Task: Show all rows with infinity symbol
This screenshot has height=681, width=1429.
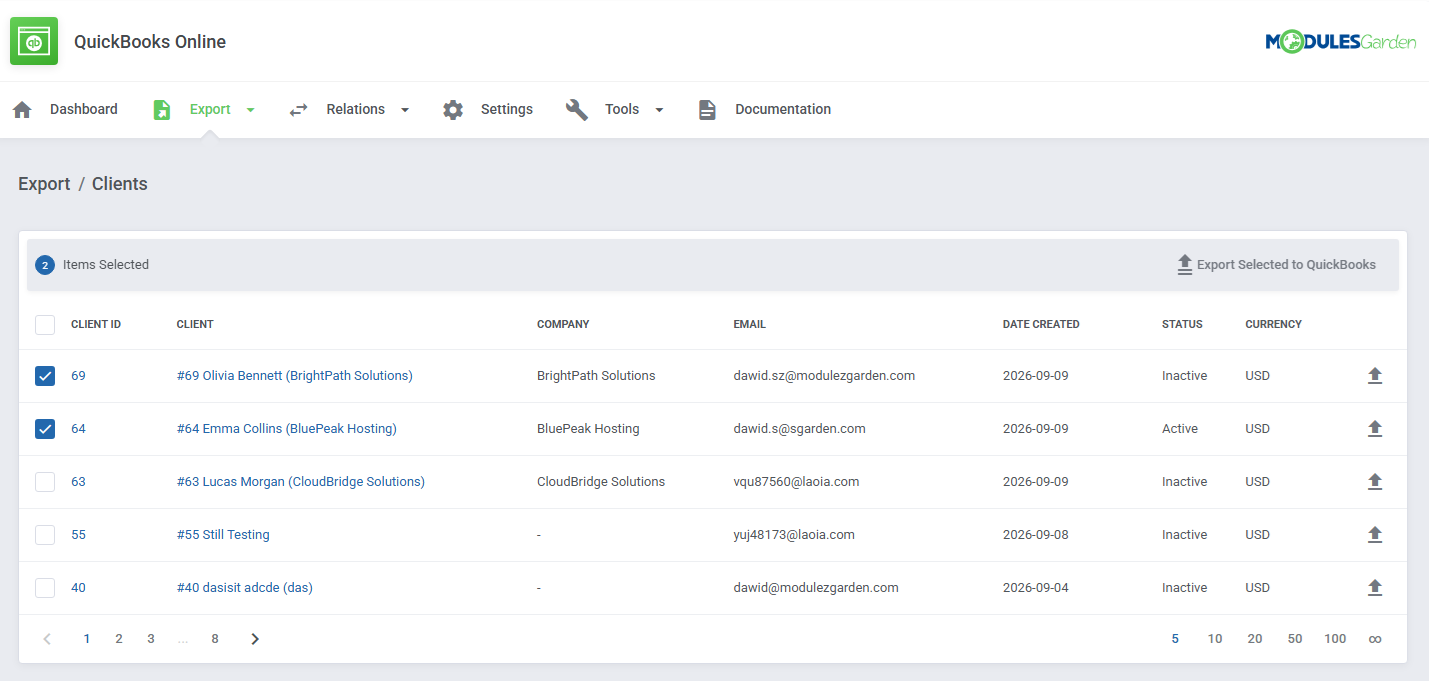Action: [1375, 639]
